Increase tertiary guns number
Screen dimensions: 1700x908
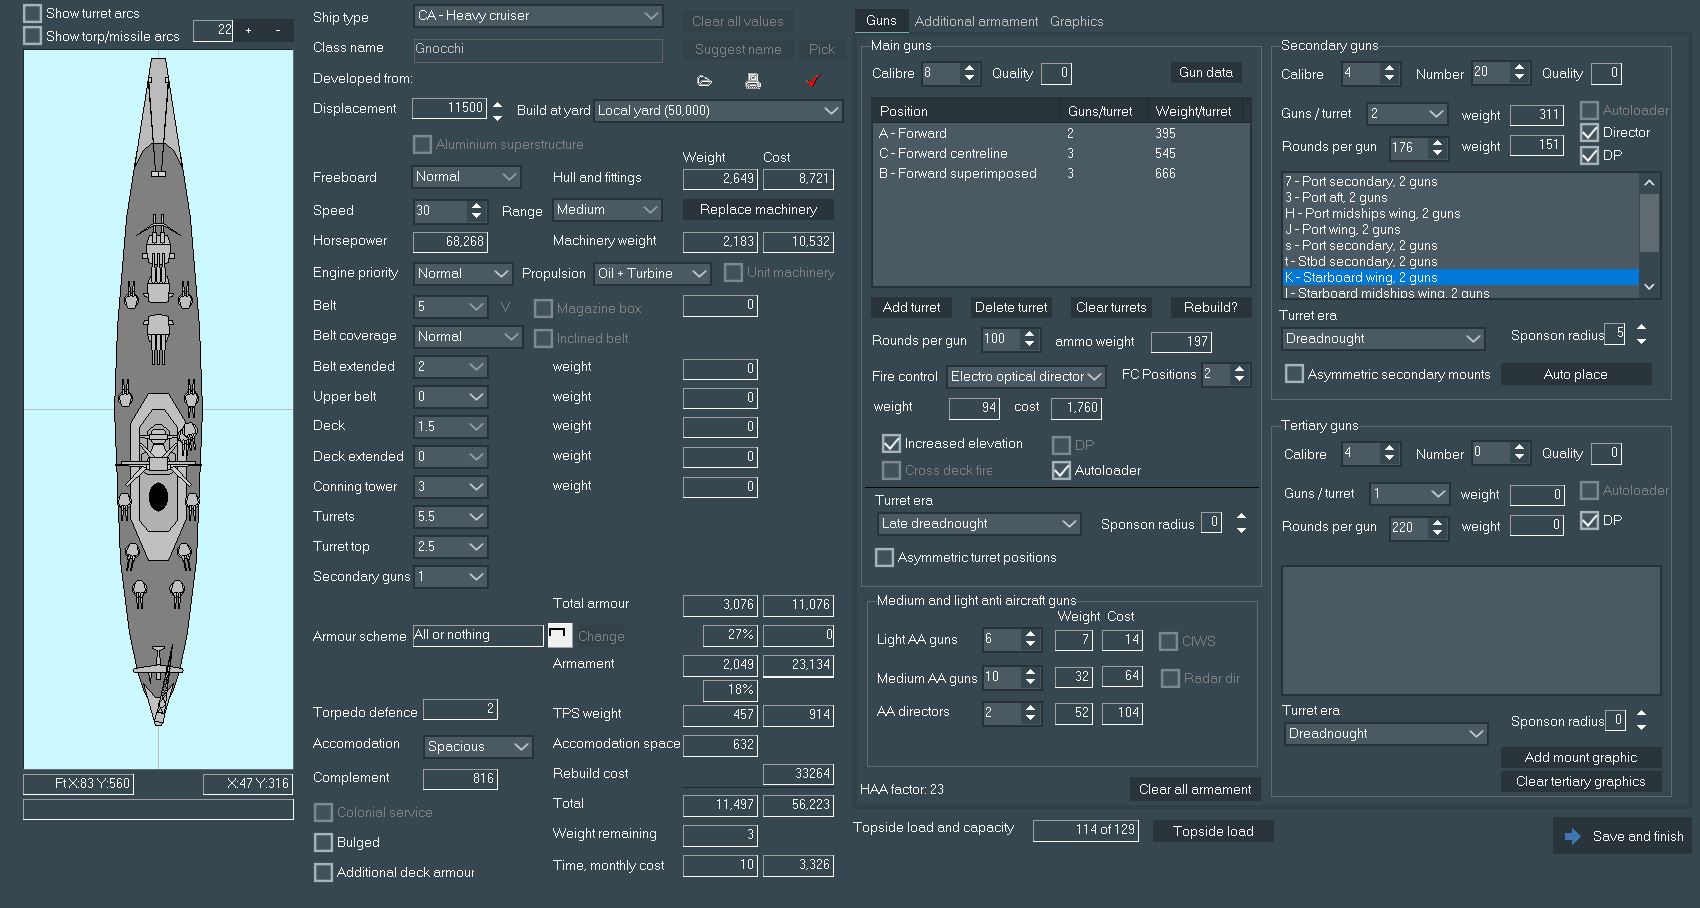pyautogui.click(x=1519, y=448)
